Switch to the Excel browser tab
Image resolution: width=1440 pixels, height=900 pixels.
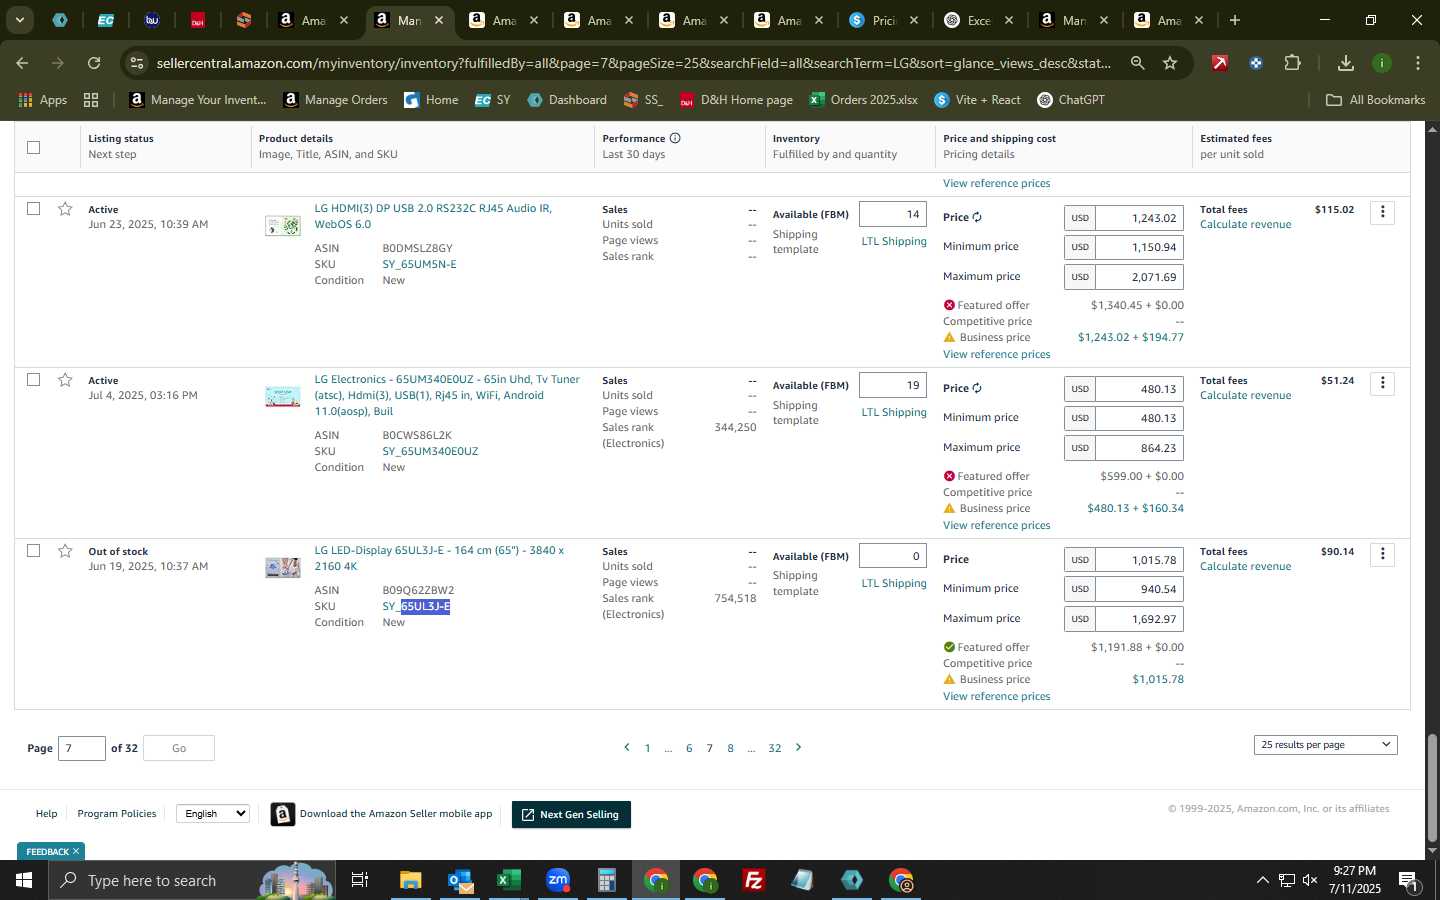click(x=979, y=20)
